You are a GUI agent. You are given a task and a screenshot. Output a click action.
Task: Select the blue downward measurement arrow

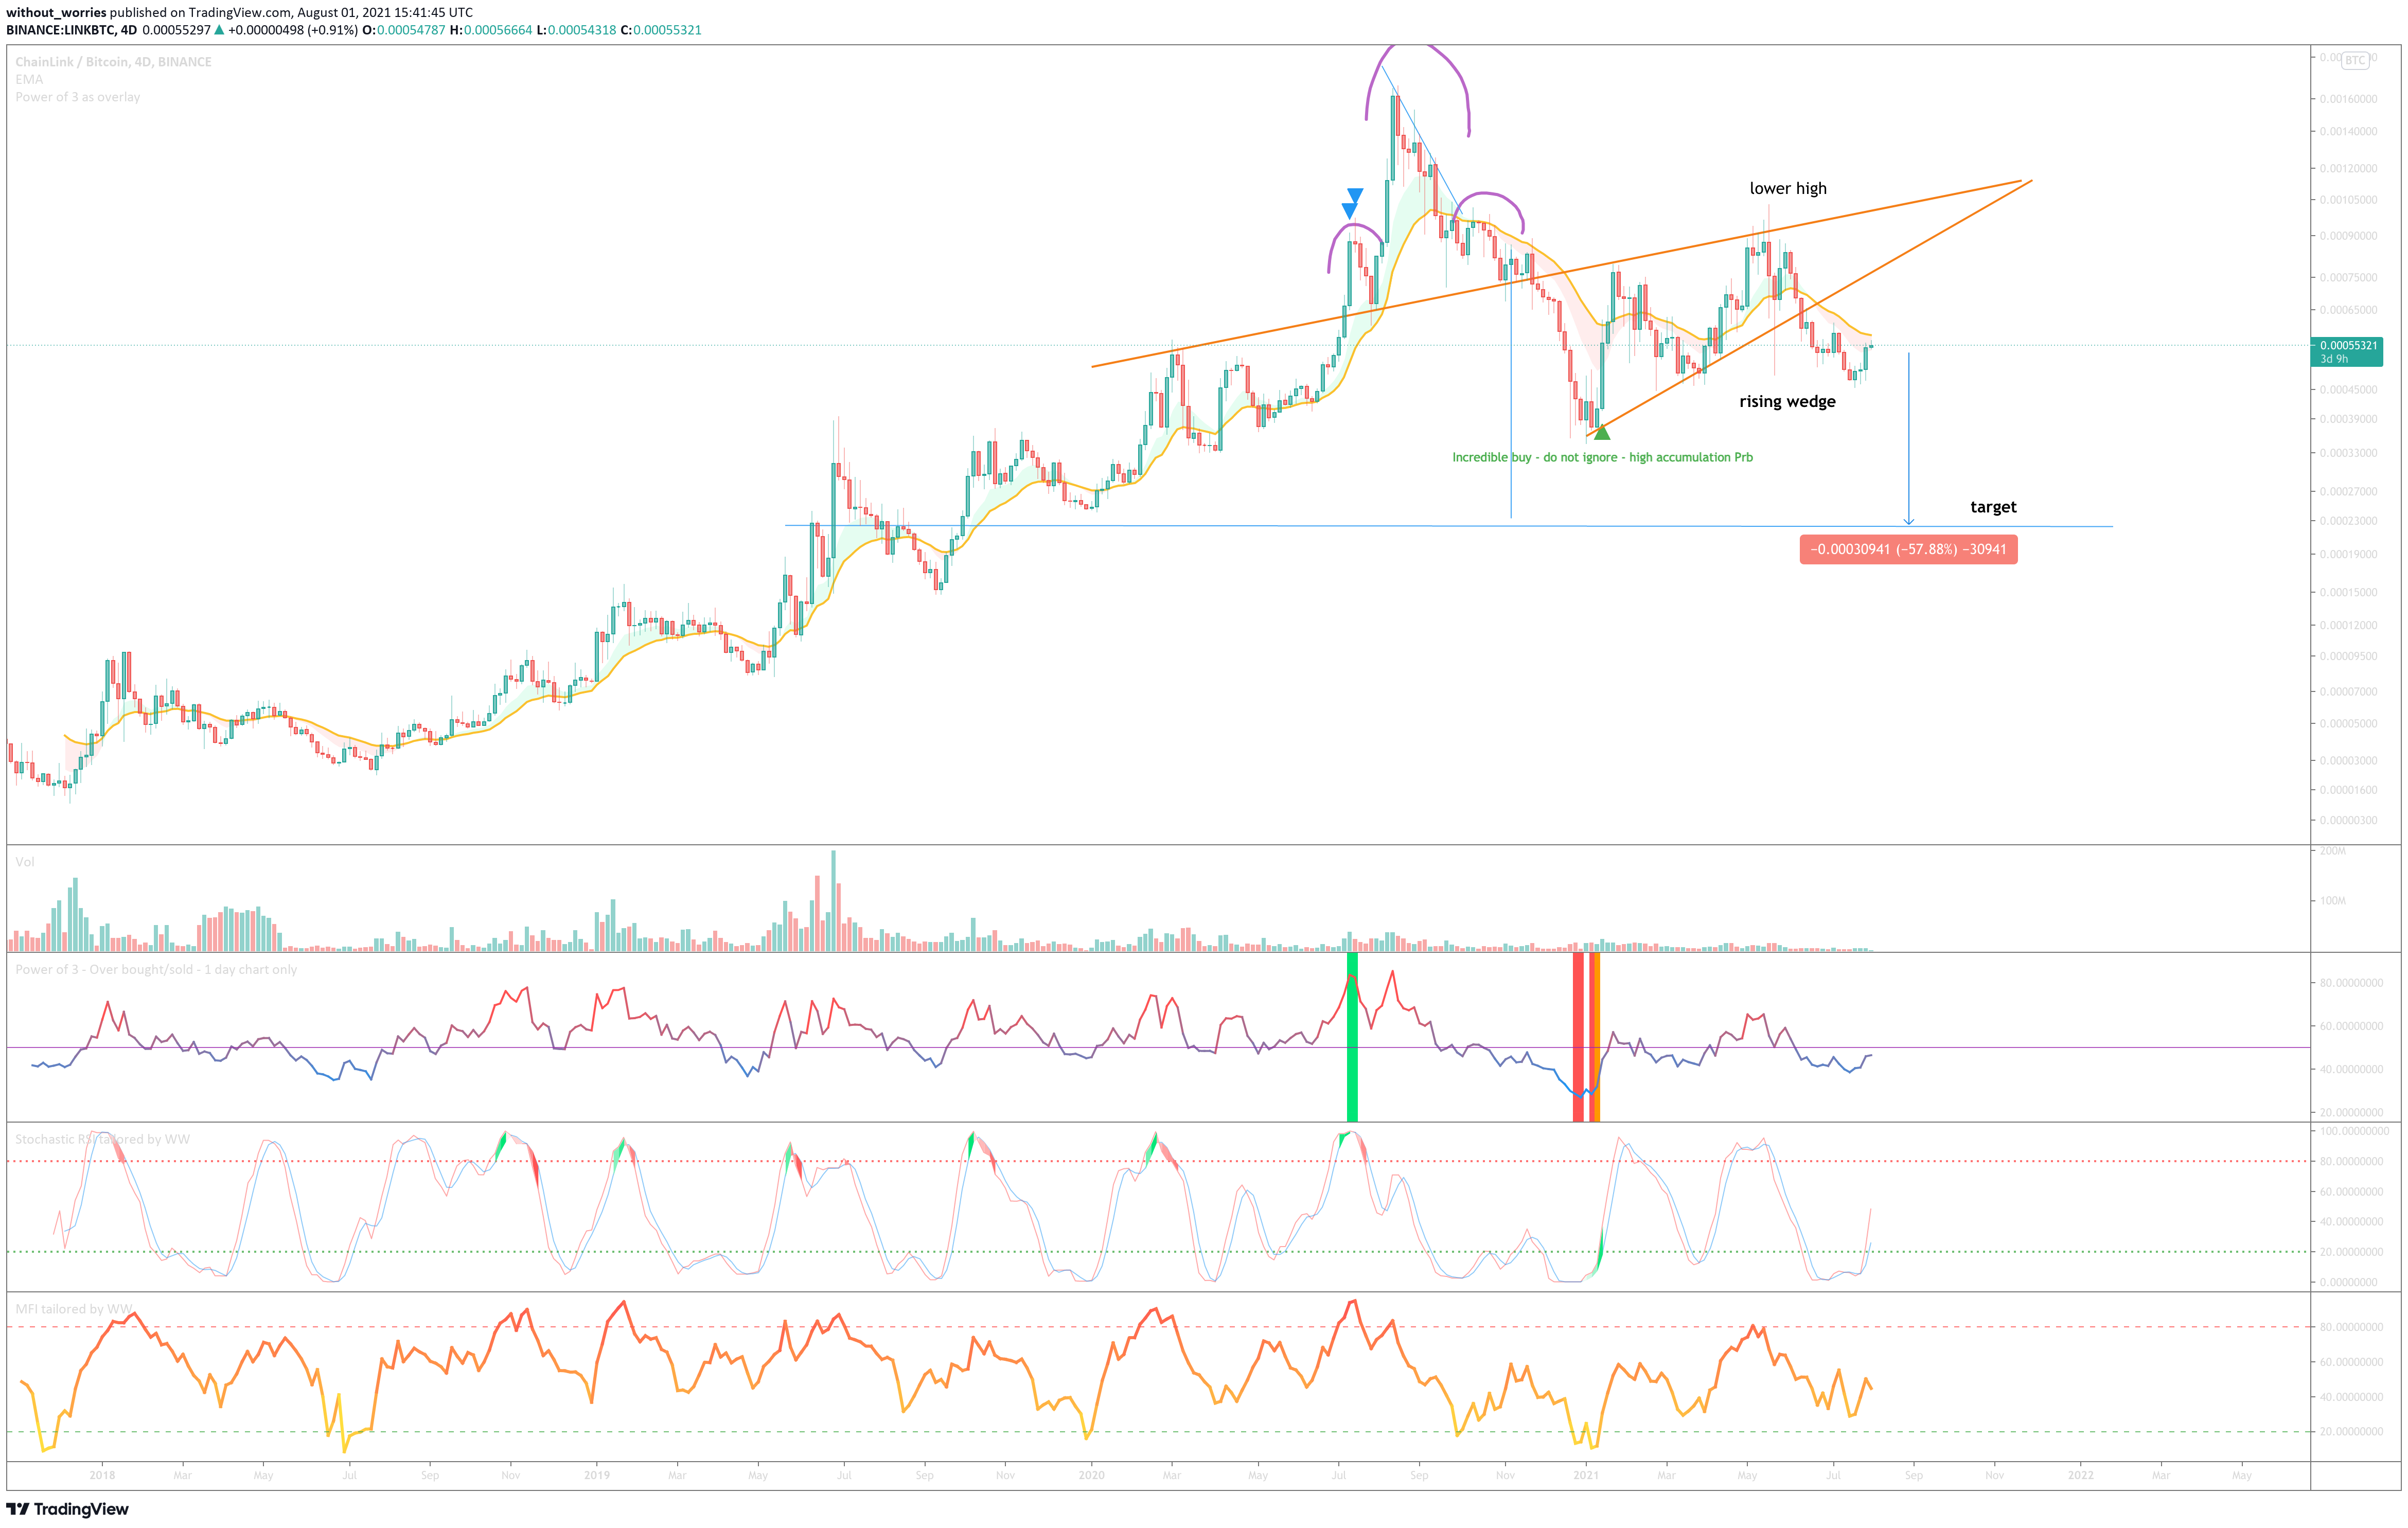pyautogui.click(x=1908, y=438)
